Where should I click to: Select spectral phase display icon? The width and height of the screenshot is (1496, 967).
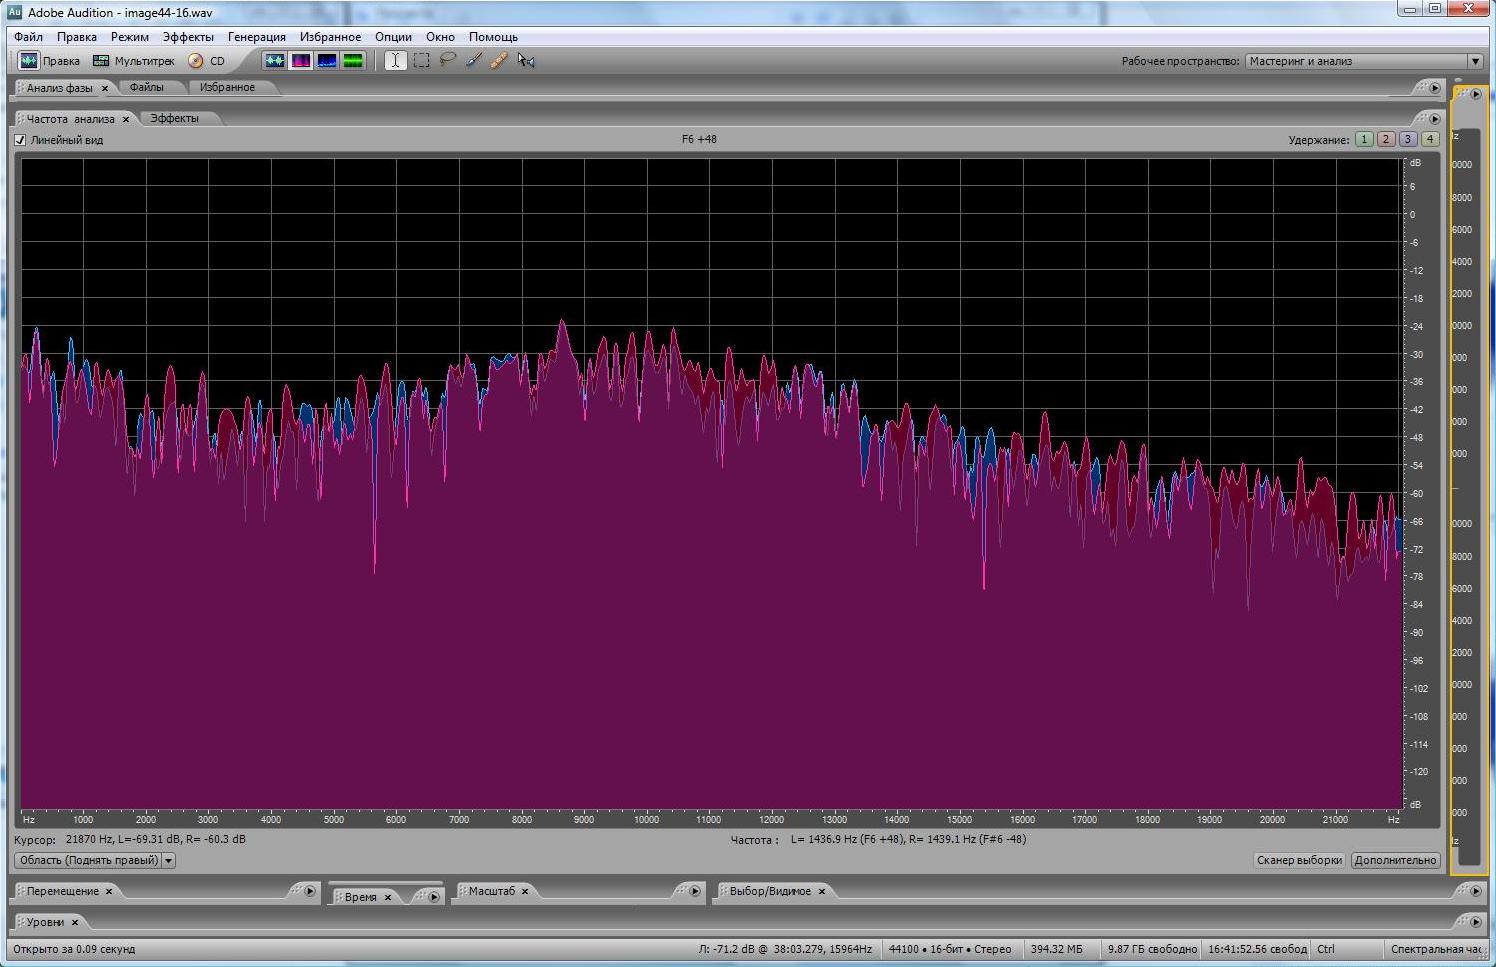pyautogui.click(x=353, y=61)
